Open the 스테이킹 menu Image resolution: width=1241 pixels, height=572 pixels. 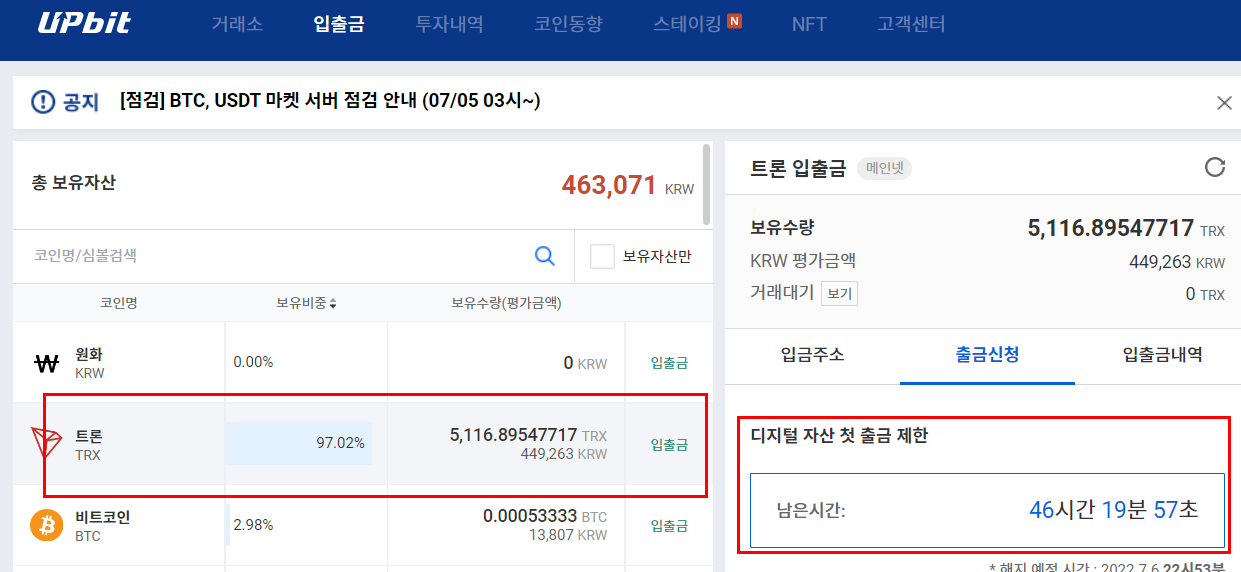tap(687, 24)
